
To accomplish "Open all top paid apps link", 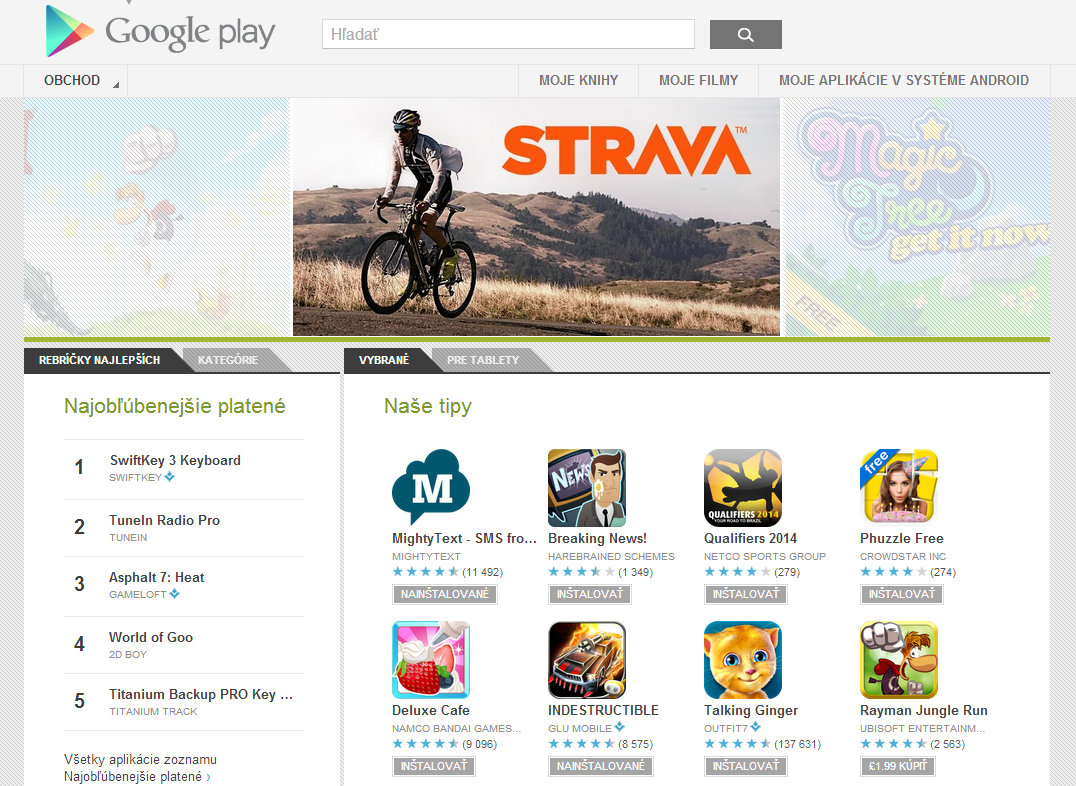I will [140, 768].
